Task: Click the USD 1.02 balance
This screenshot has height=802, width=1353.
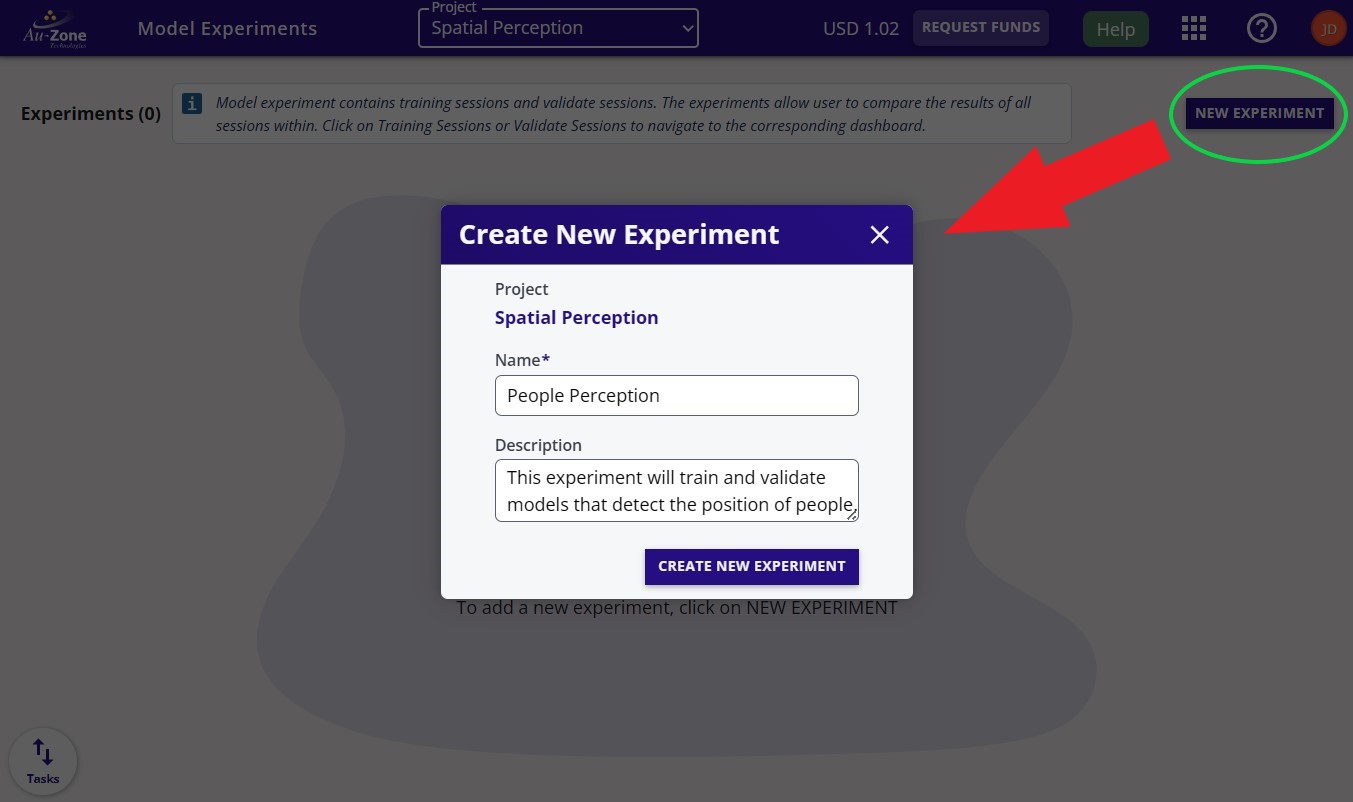Action: (860, 29)
